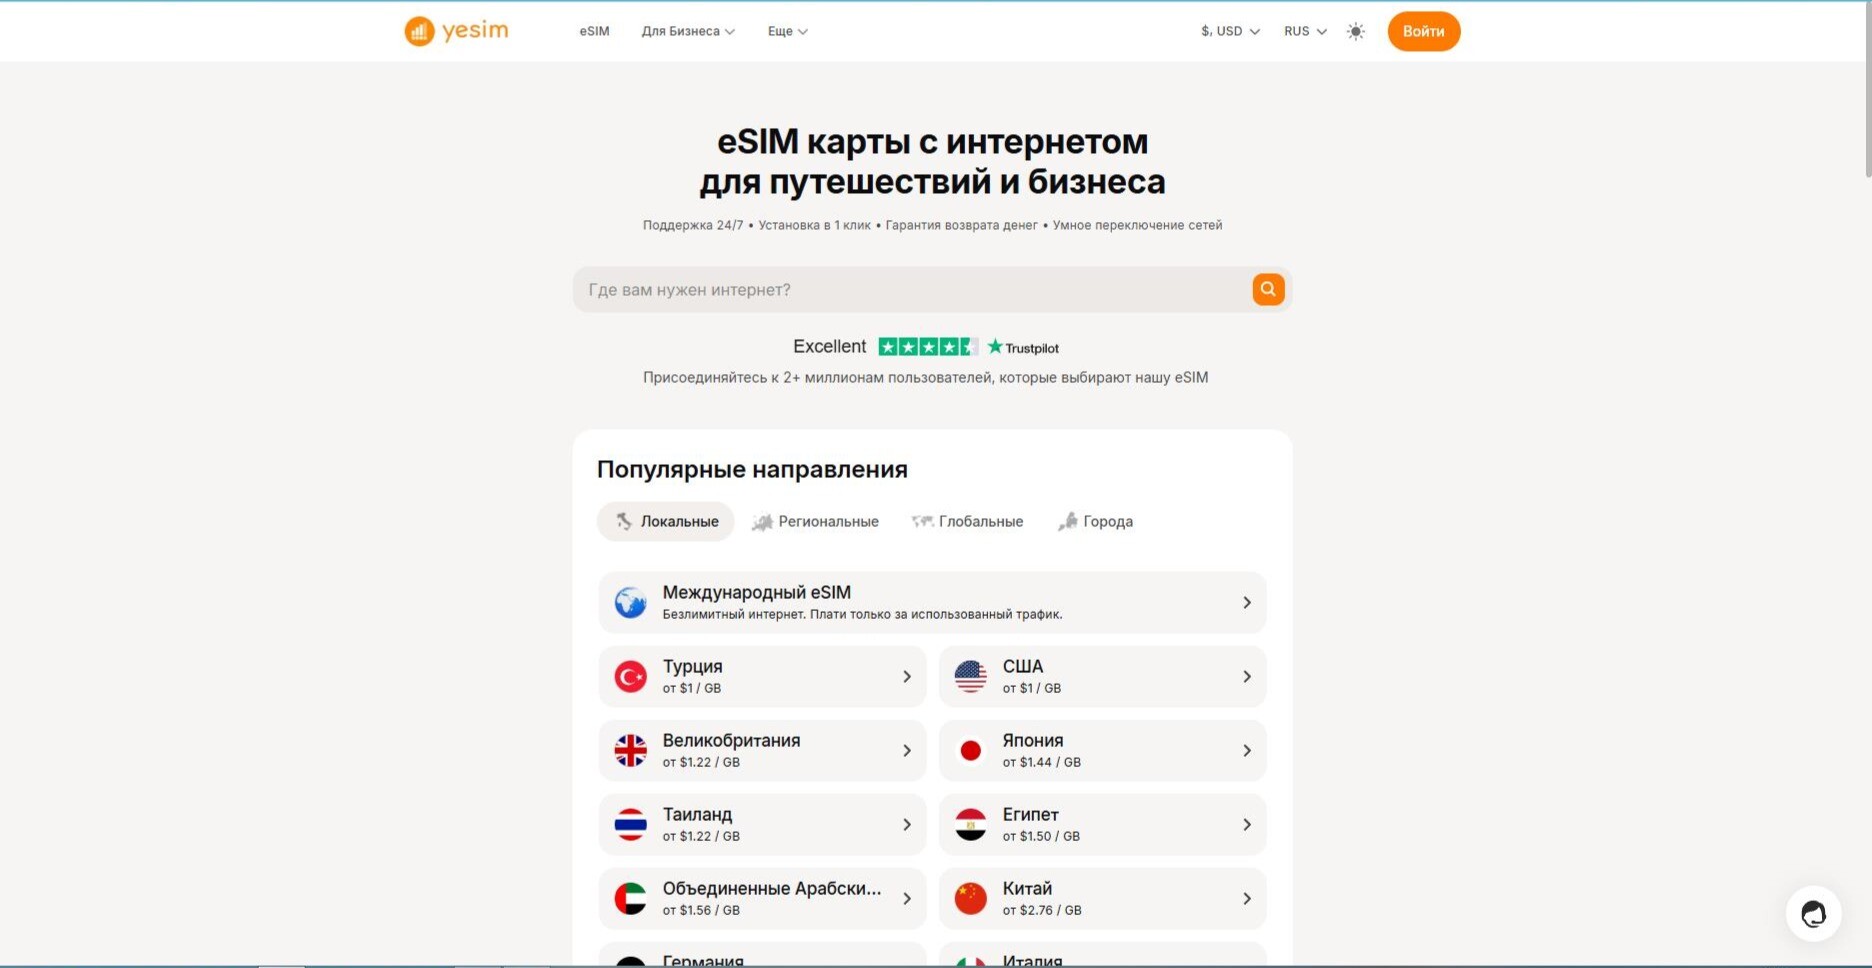Open Китай destination name
The width and height of the screenshot is (1872, 968).
click(x=1027, y=888)
